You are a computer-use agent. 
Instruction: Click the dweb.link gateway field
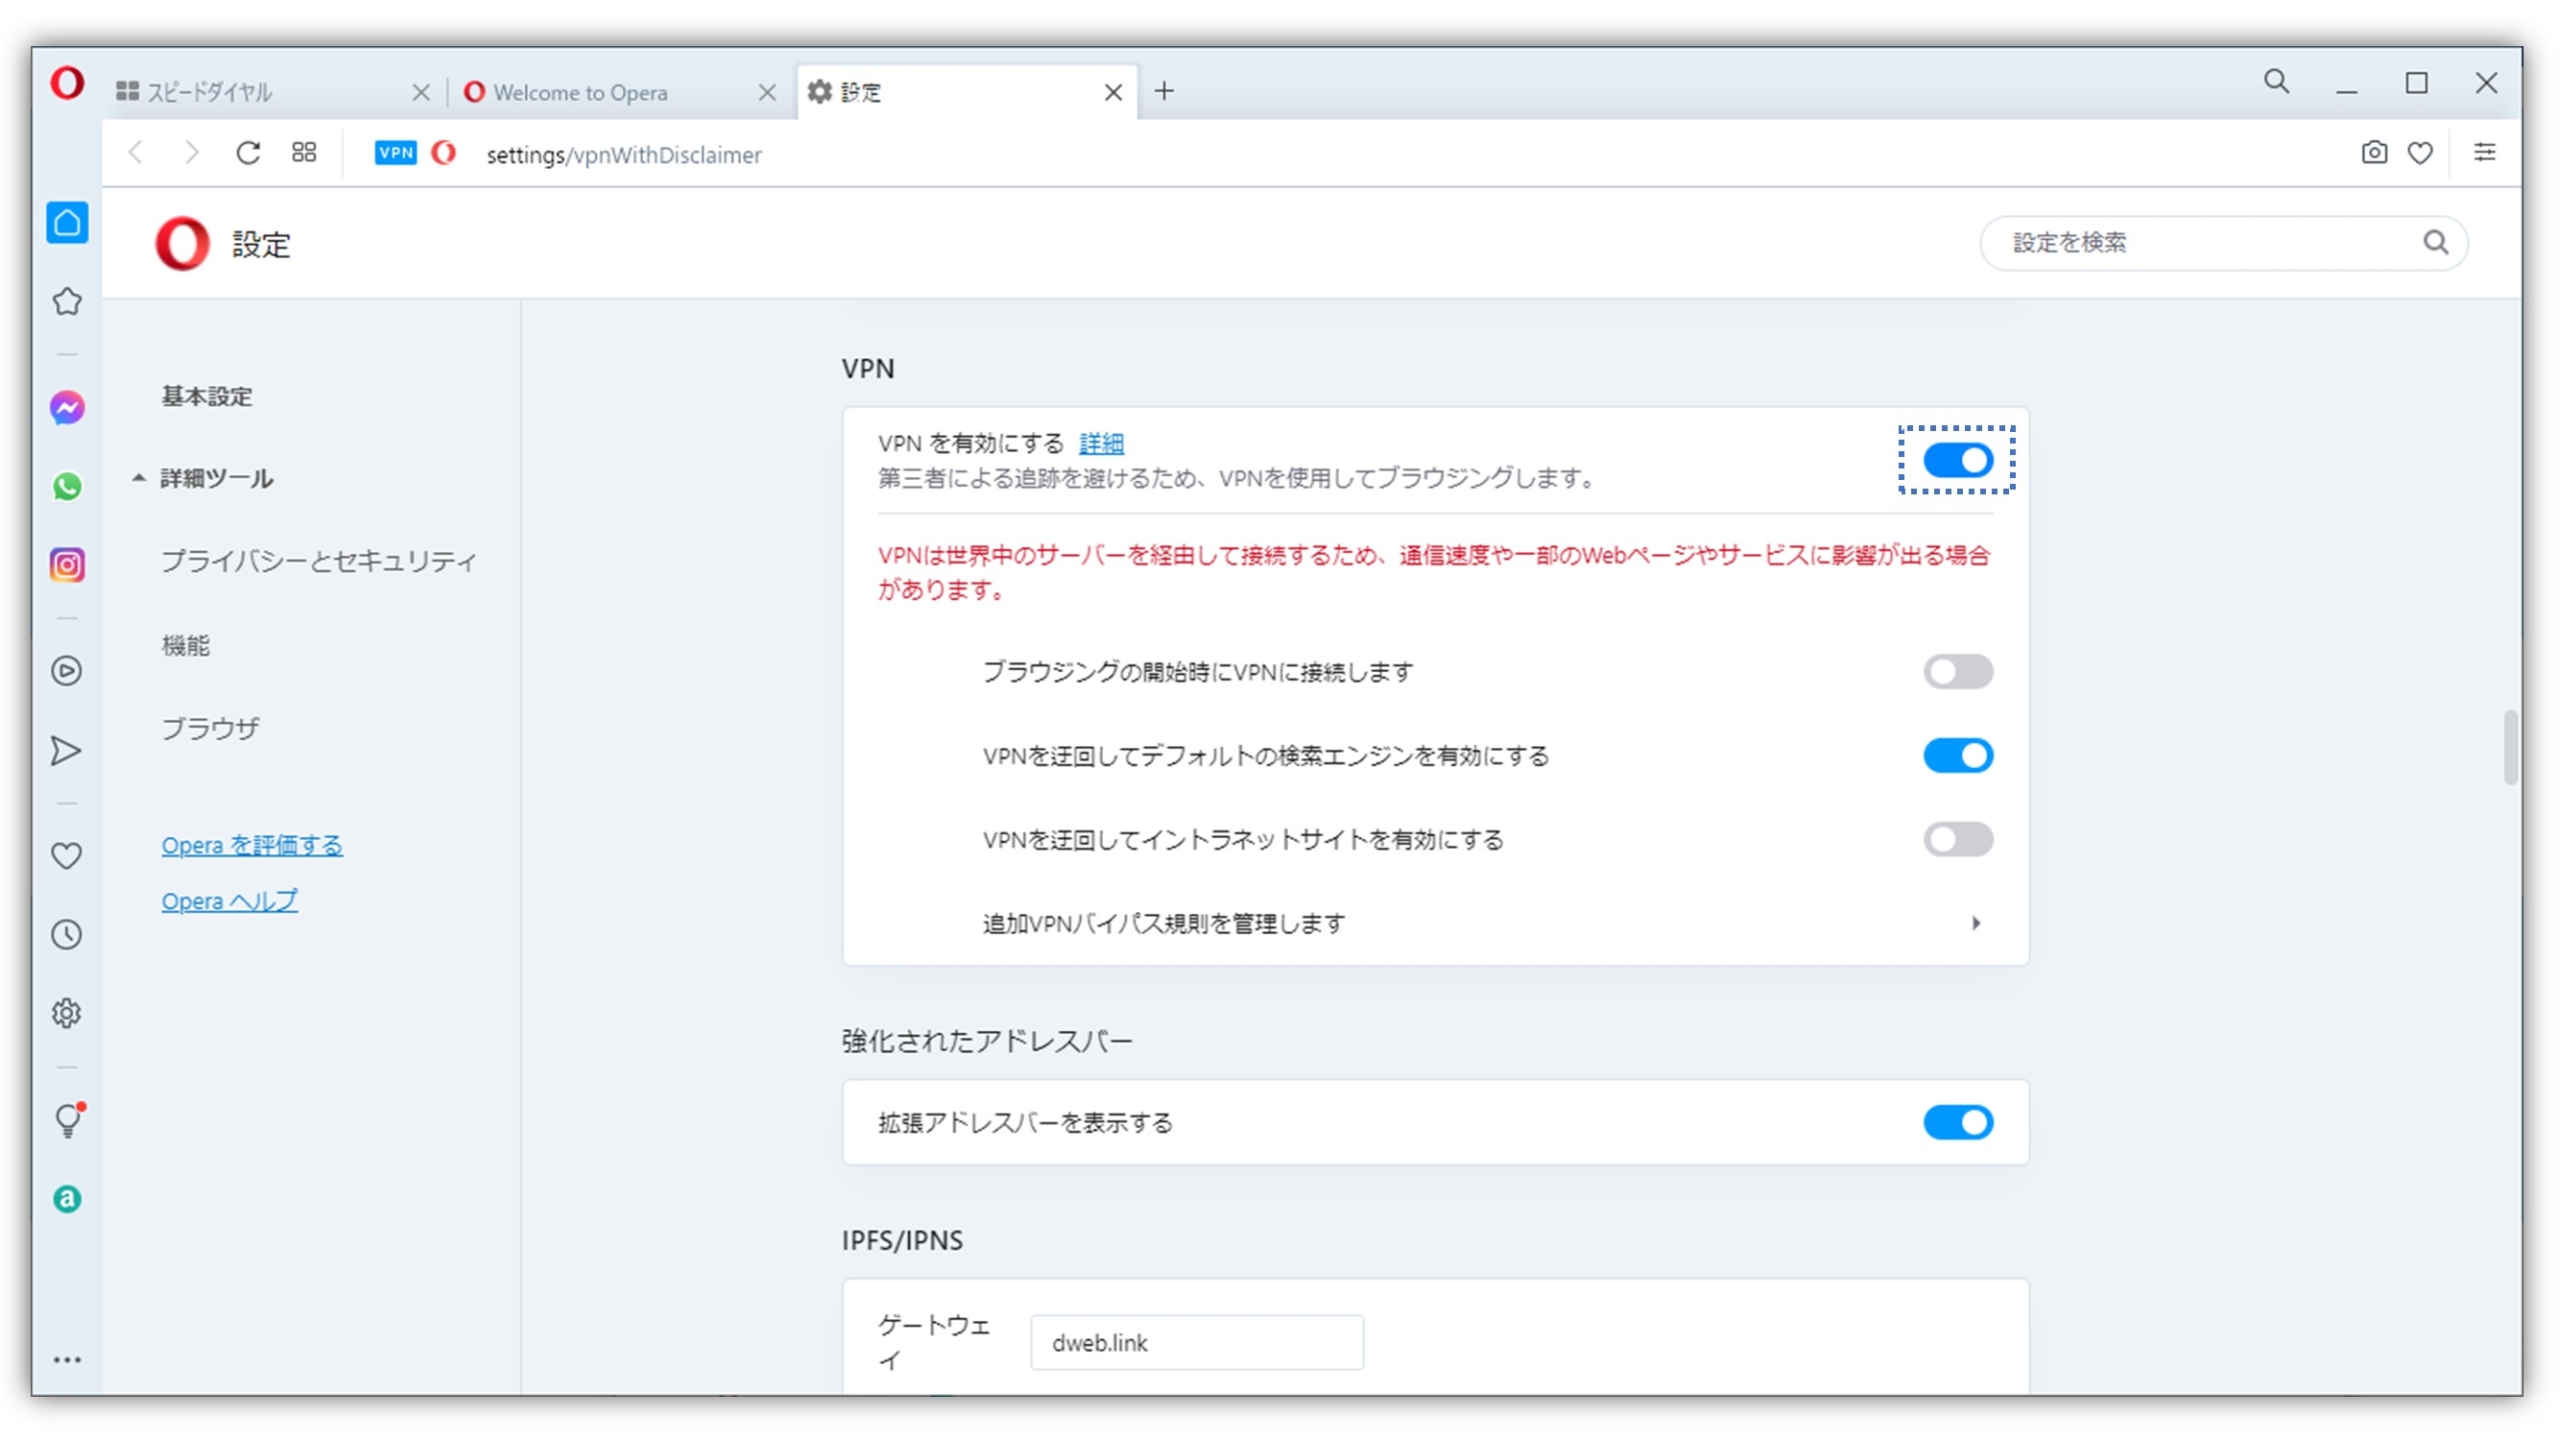pos(1196,1342)
